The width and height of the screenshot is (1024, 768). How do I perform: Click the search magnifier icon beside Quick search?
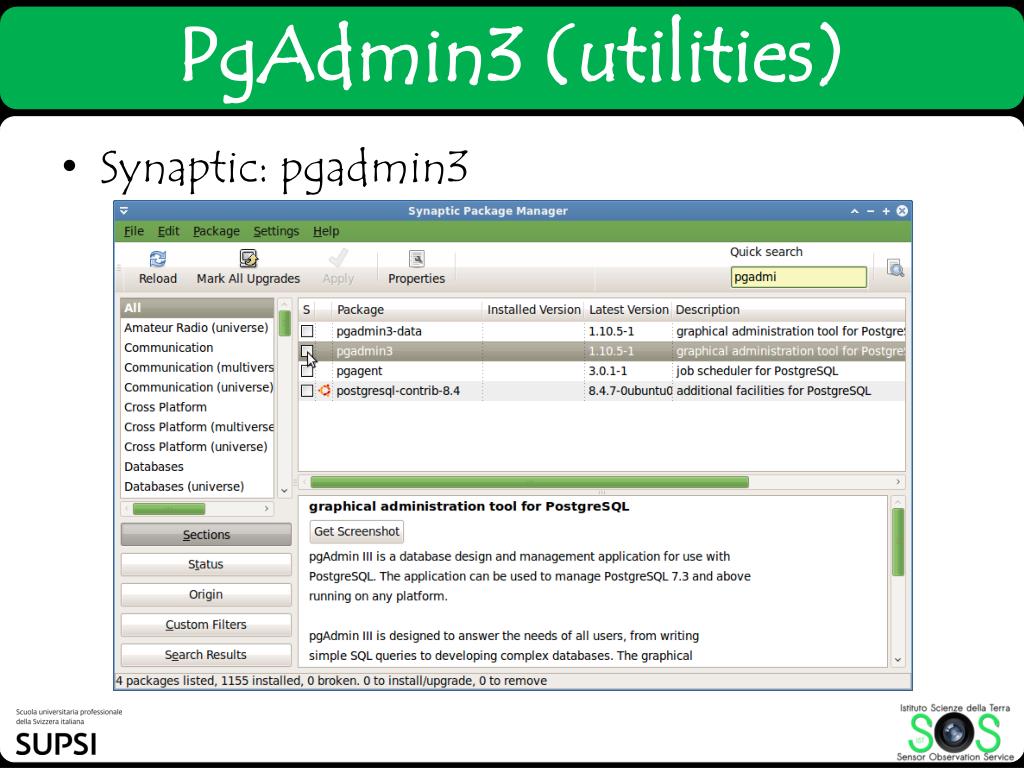tap(895, 268)
